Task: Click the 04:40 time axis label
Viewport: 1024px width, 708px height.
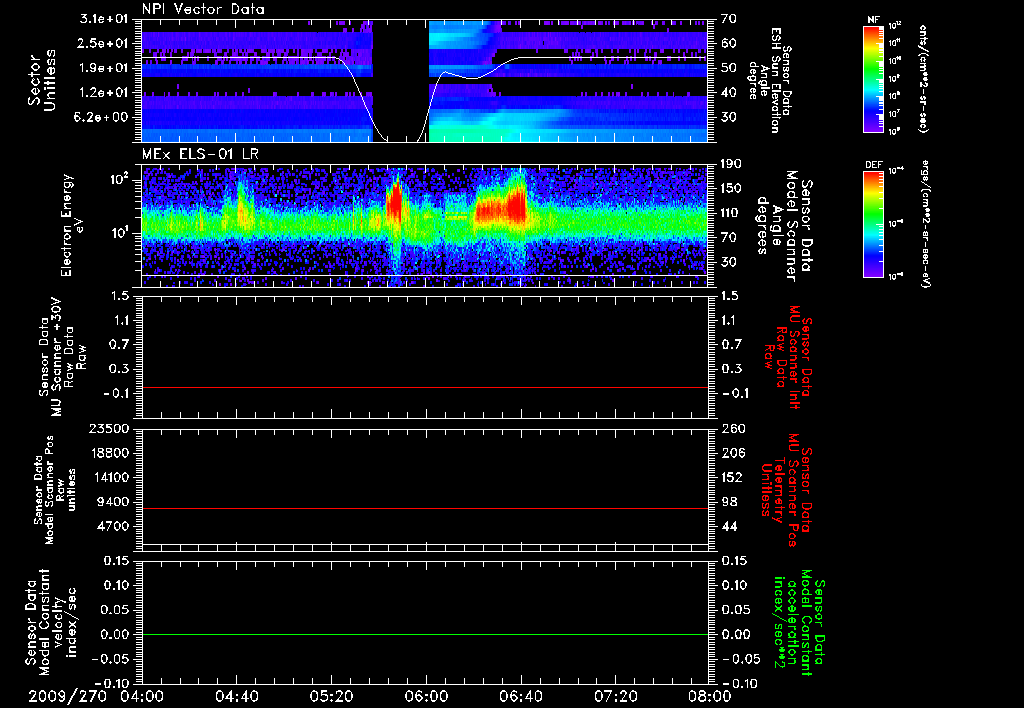Action: [x=236, y=696]
